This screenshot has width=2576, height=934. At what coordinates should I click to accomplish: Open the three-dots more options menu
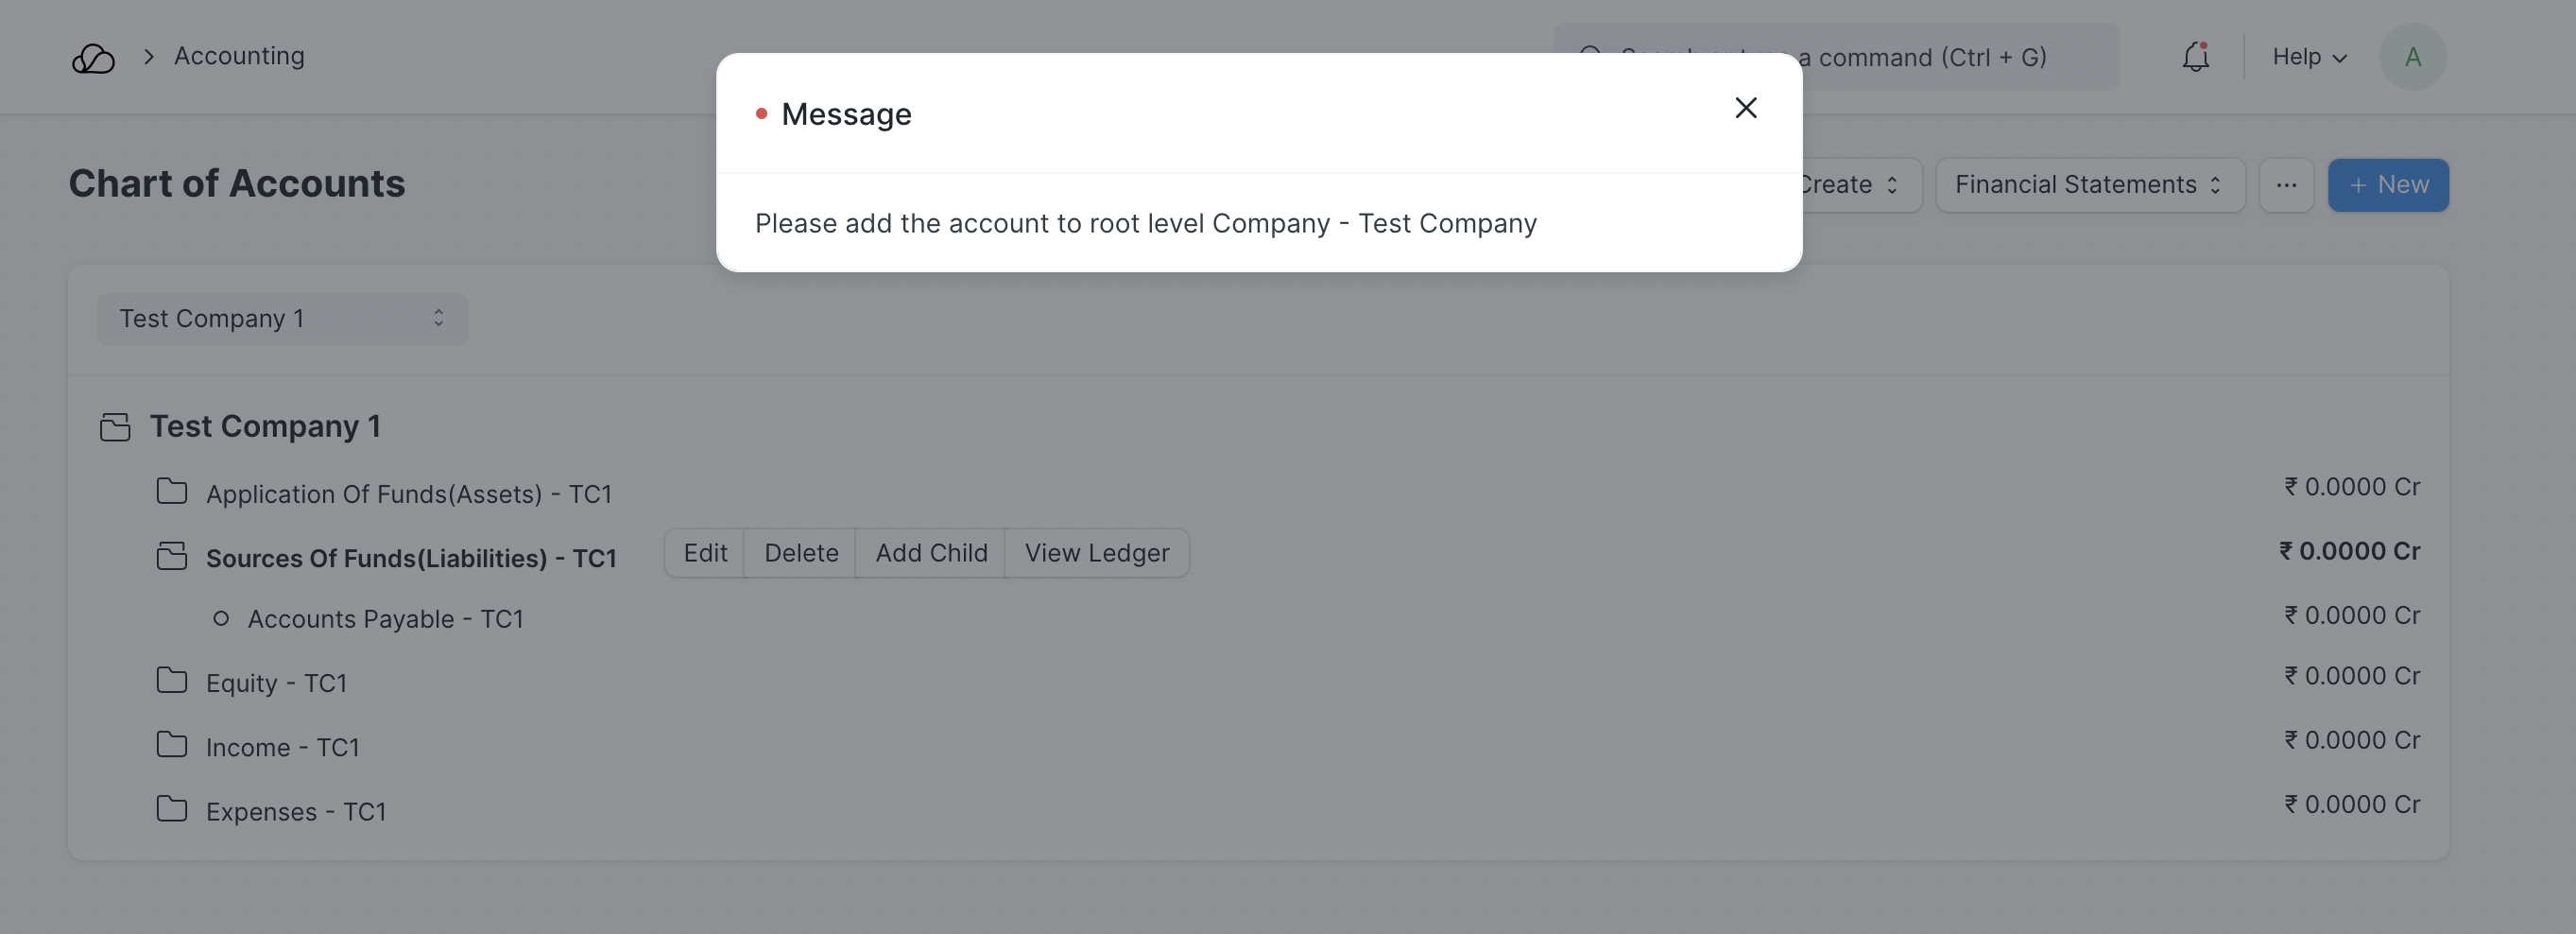coord(2286,185)
